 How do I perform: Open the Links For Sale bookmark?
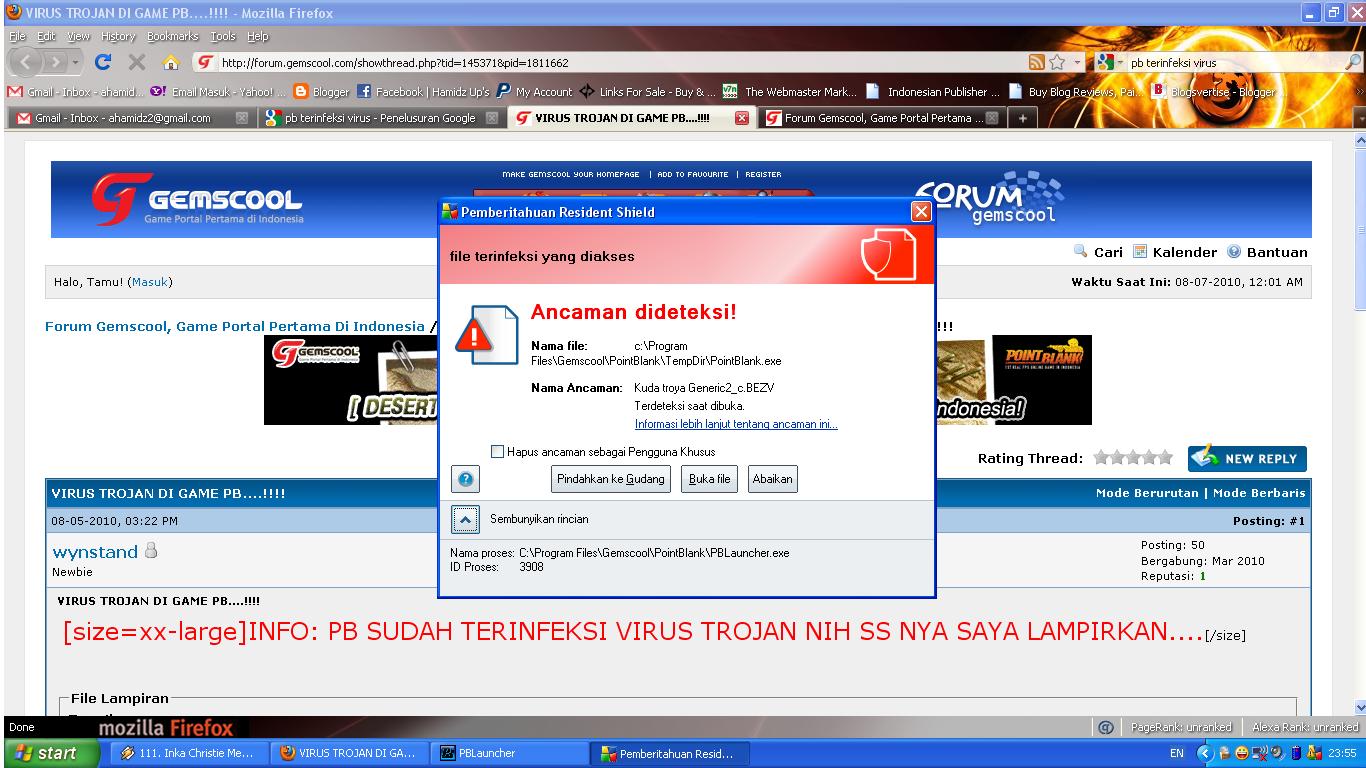click(648, 91)
